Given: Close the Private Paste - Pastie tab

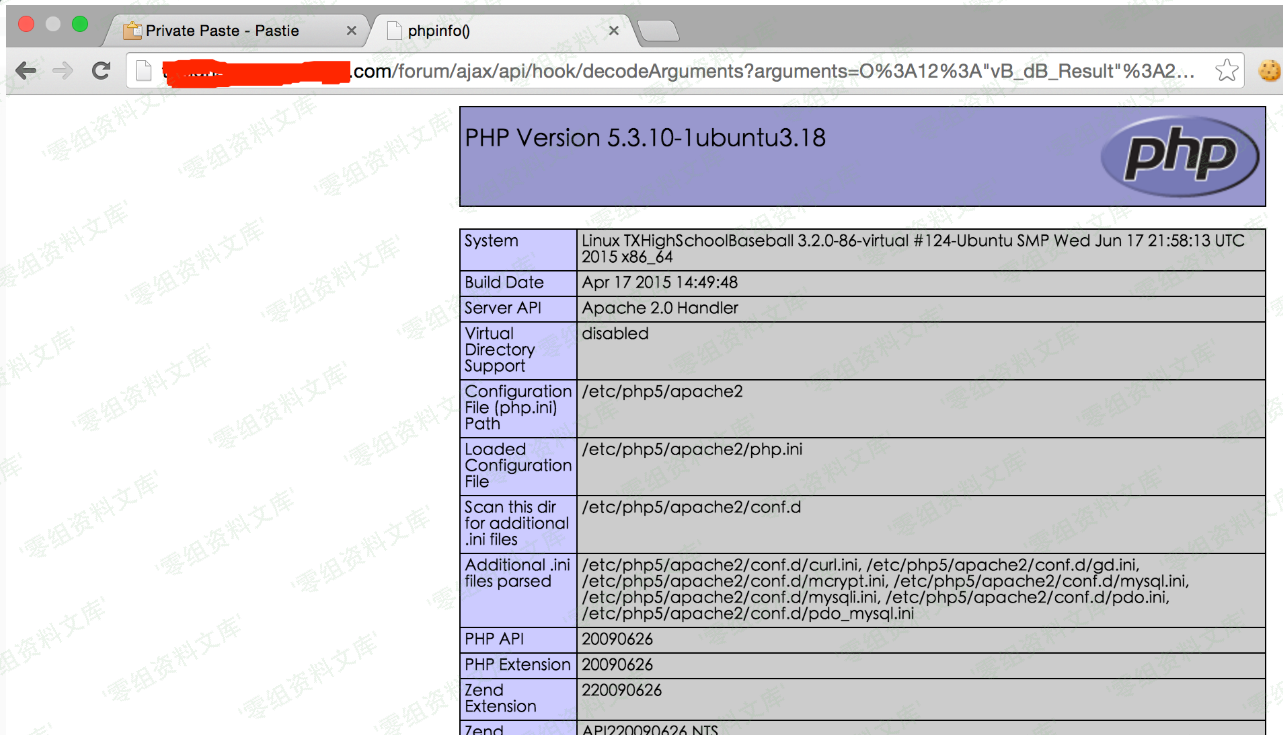Looking at the screenshot, I should [351, 31].
